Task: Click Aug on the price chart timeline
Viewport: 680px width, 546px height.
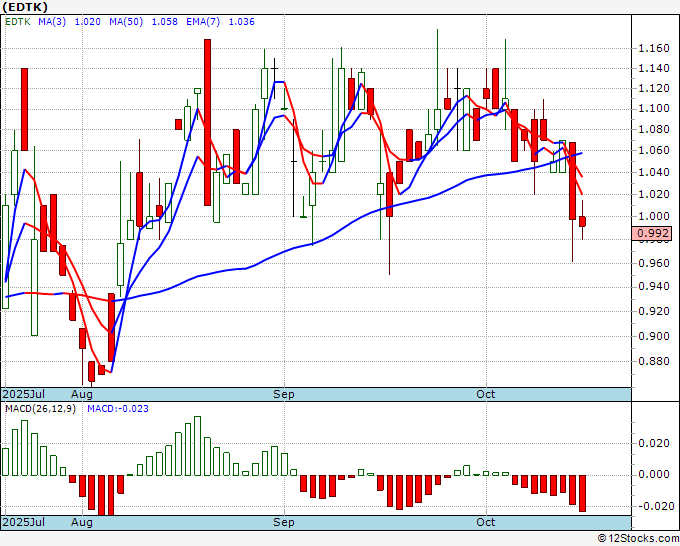Action: [82, 394]
